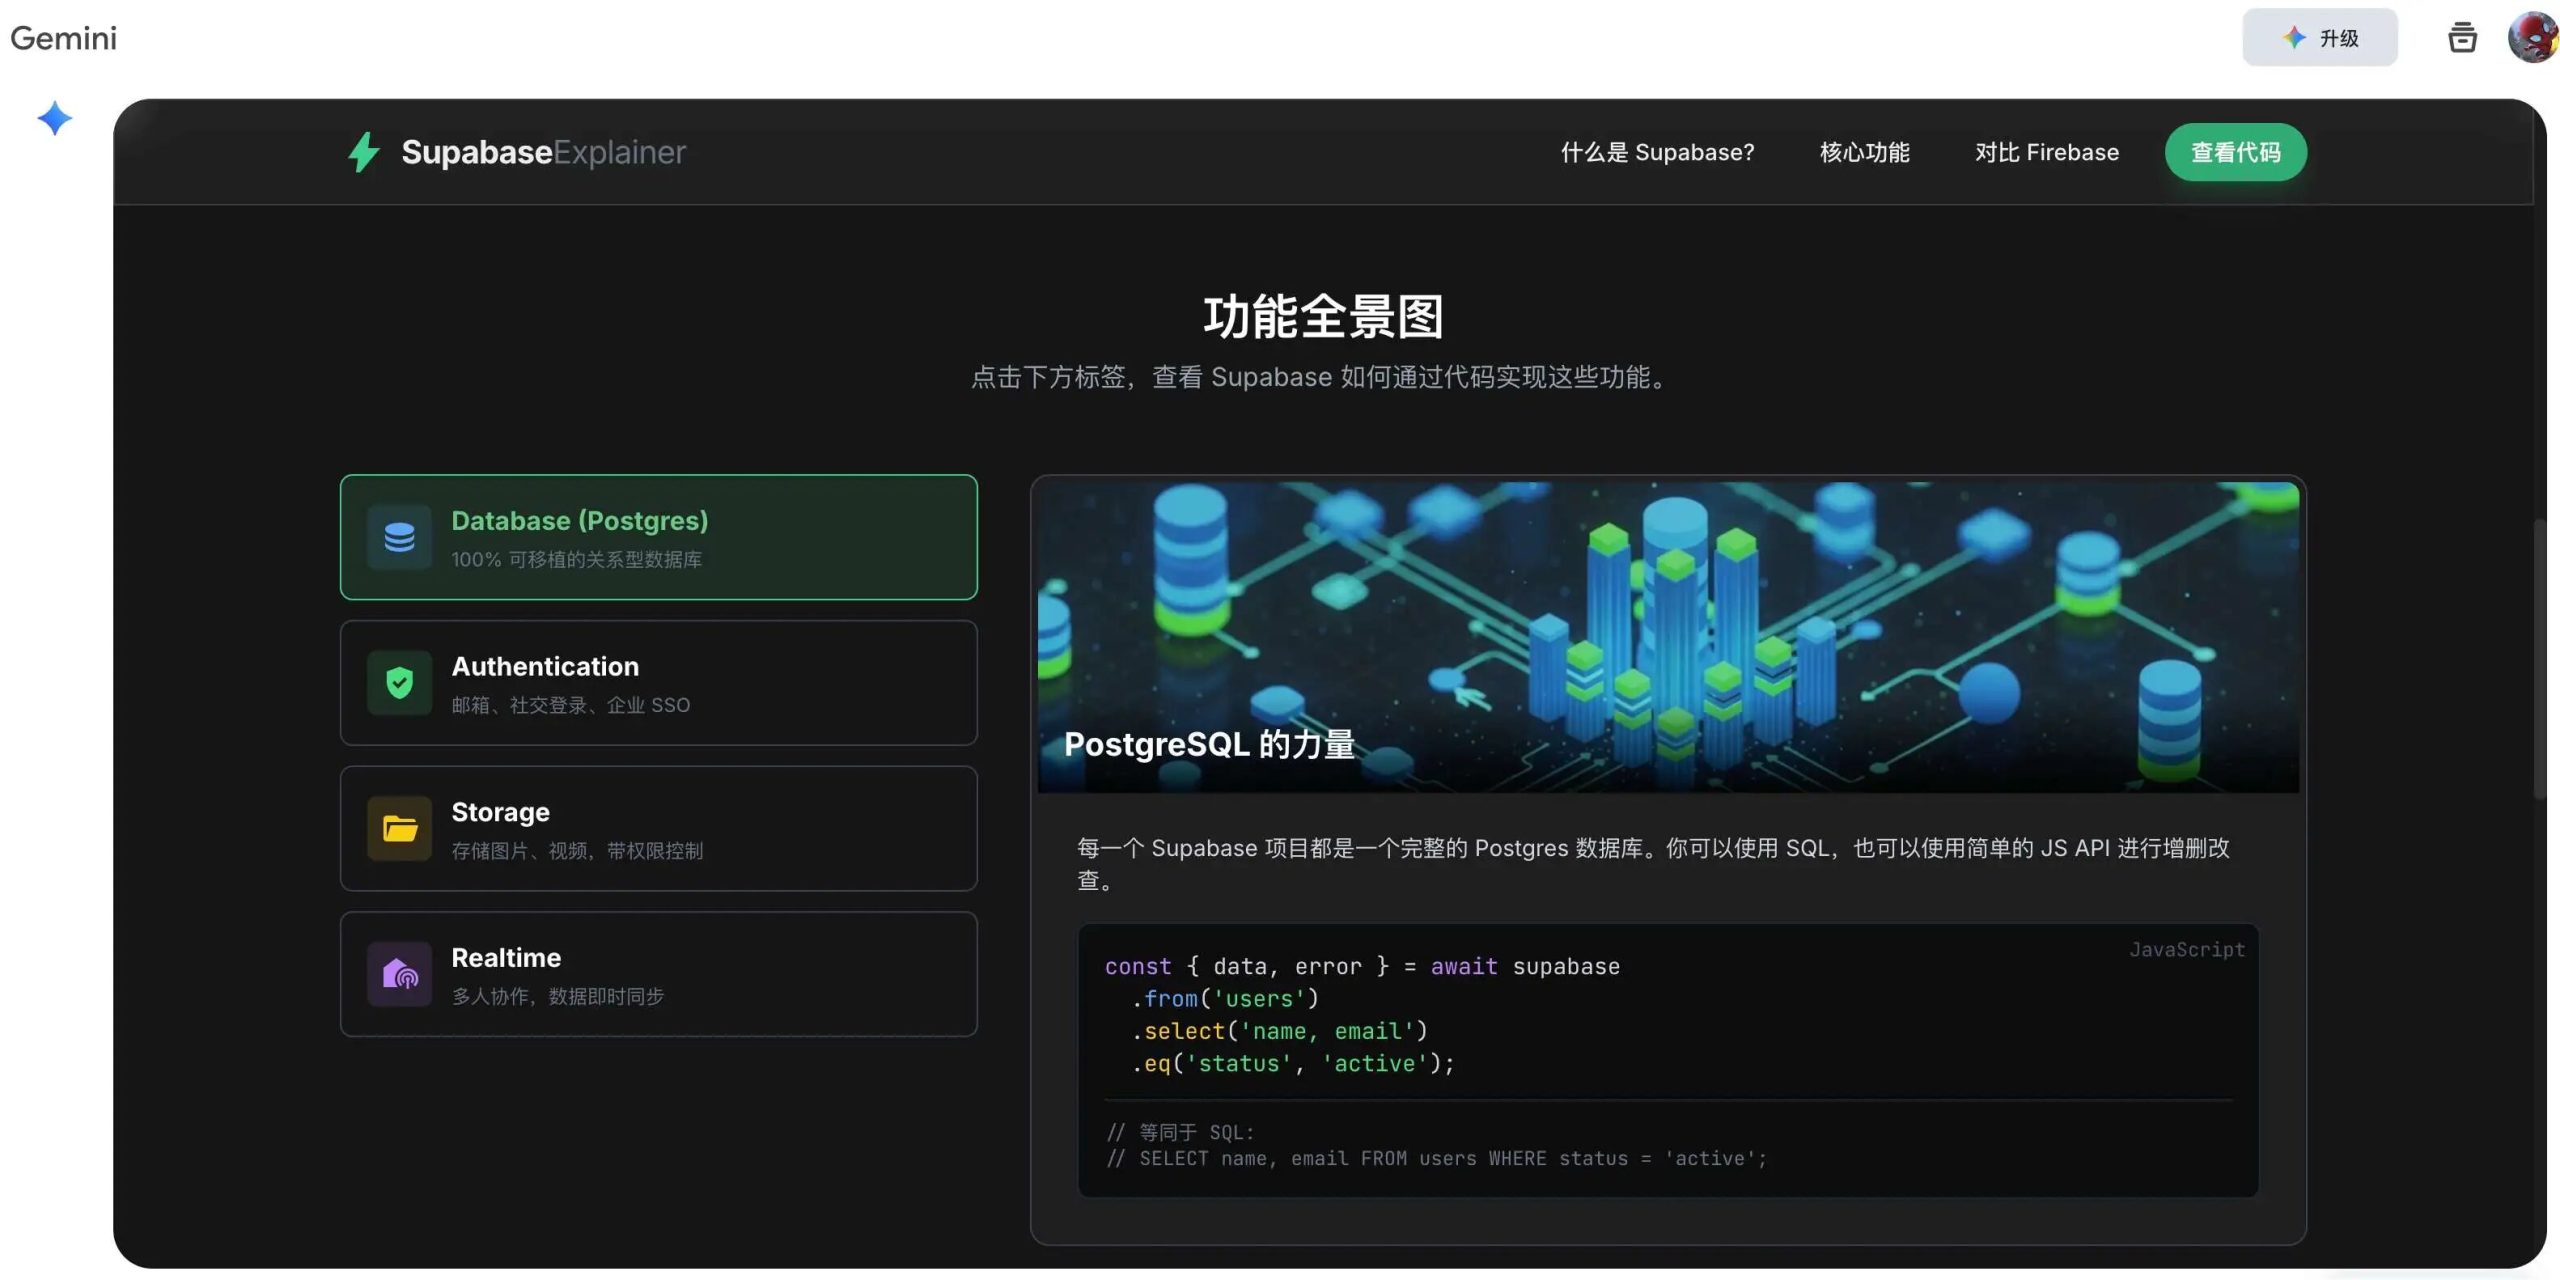This screenshot has width=2560, height=1280.
Task: Click the 升级 upgrade button
Action: [2321, 38]
